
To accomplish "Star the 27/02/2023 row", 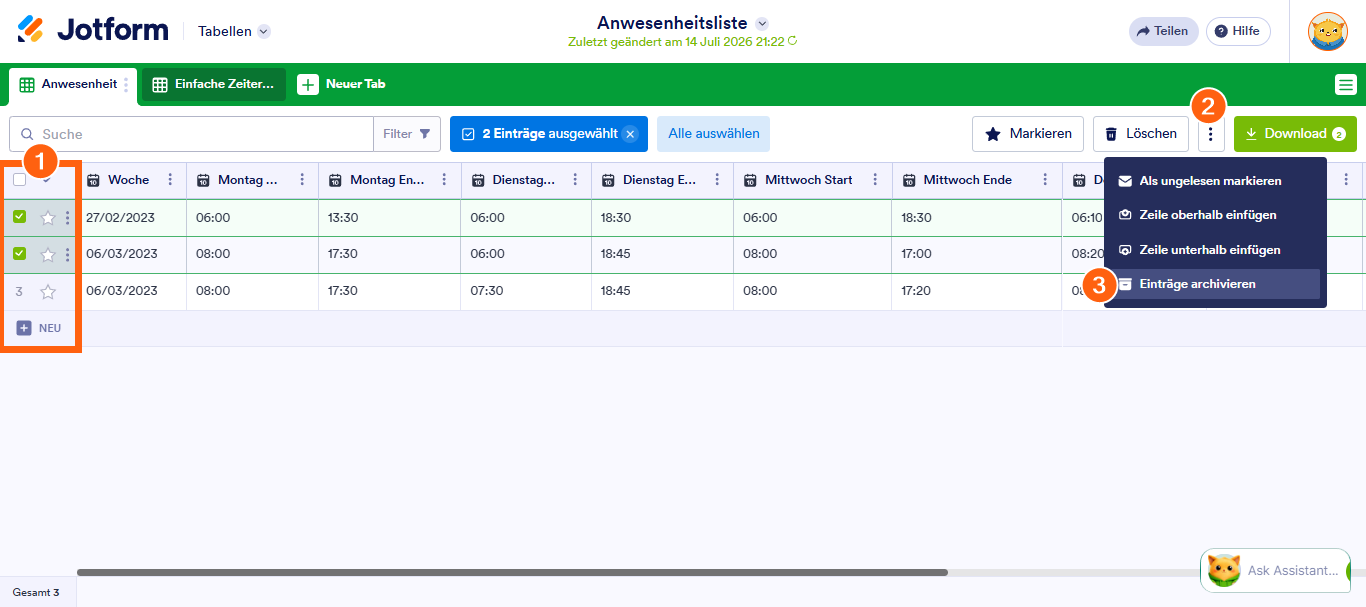I will tap(48, 217).
